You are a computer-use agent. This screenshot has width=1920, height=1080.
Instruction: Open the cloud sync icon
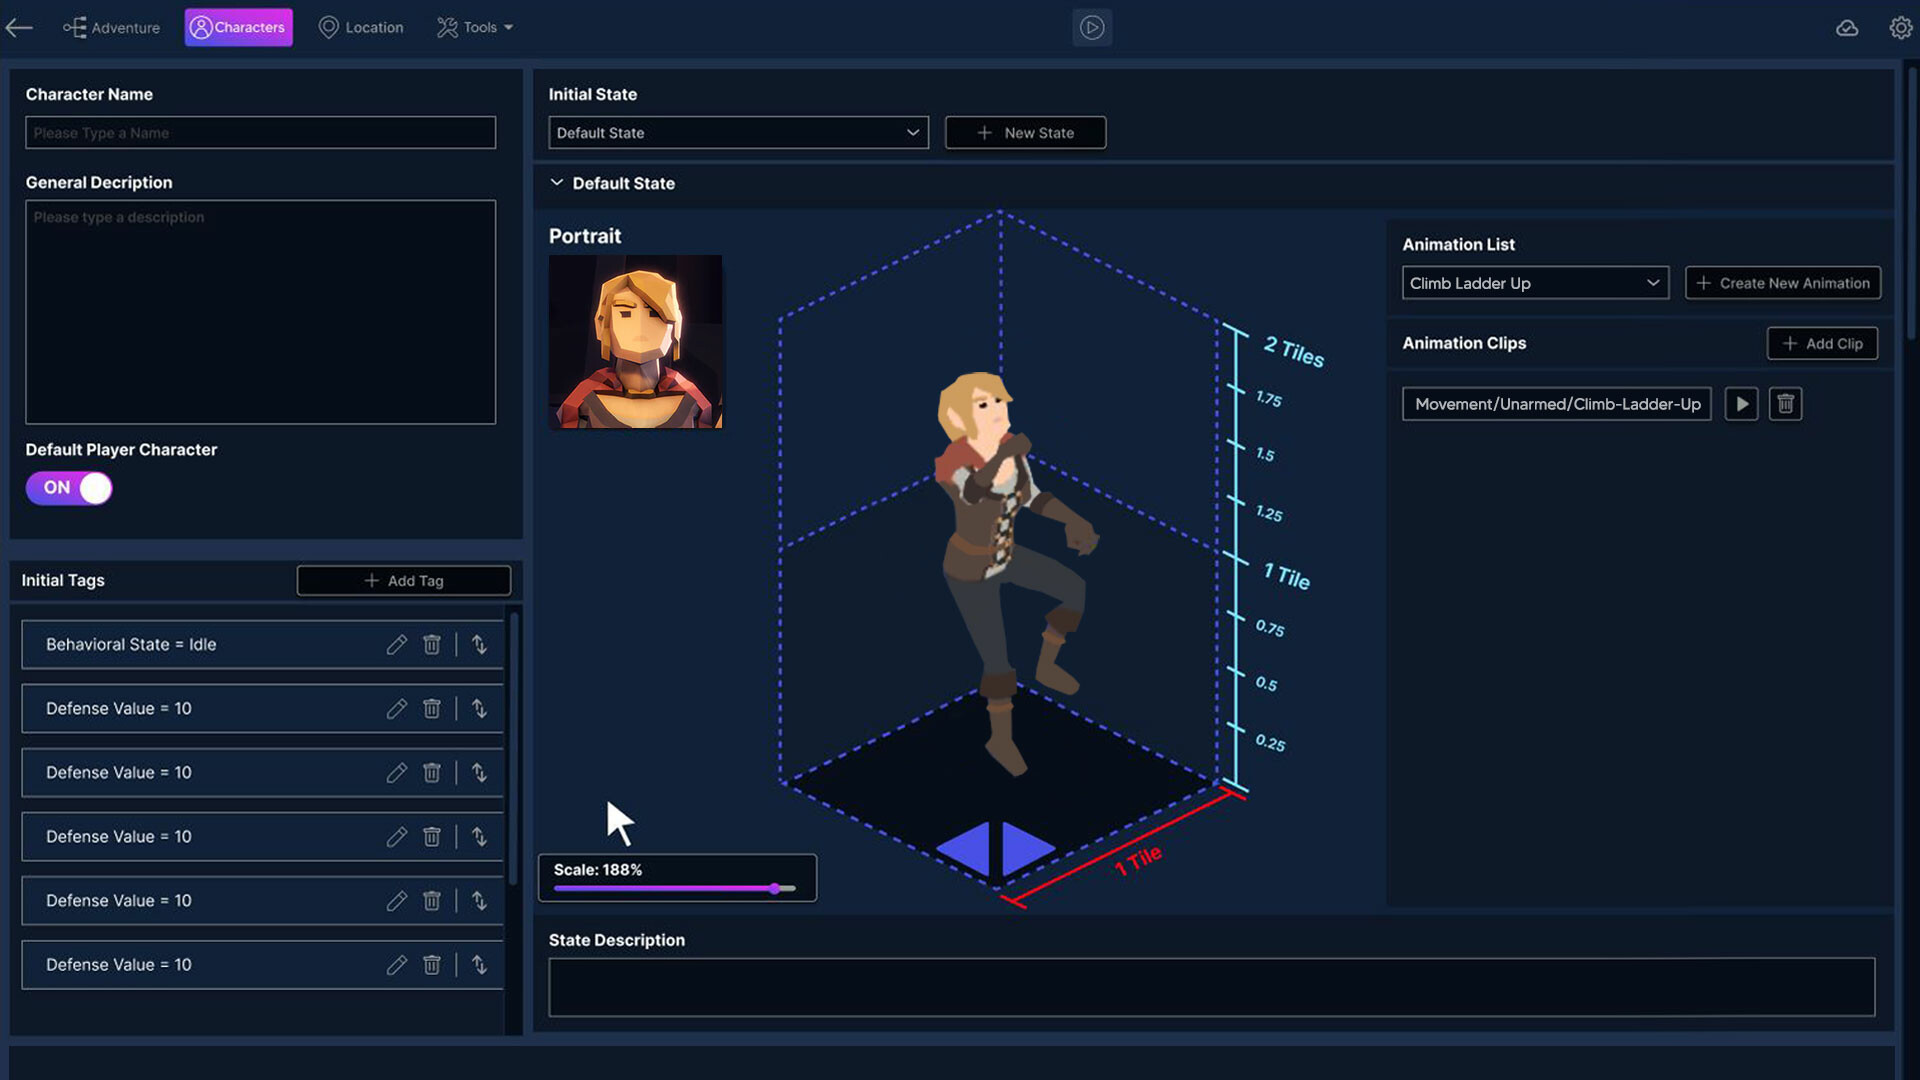pyautogui.click(x=1847, y=27)
